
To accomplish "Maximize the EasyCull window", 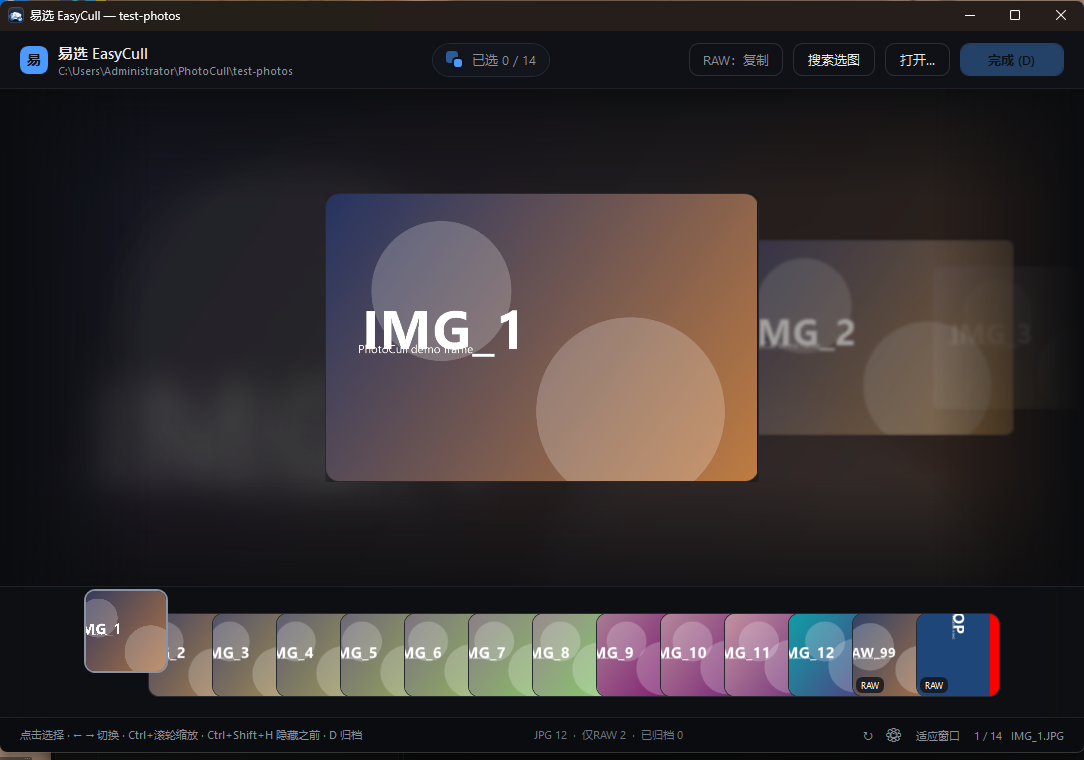I will [1015, 15].
